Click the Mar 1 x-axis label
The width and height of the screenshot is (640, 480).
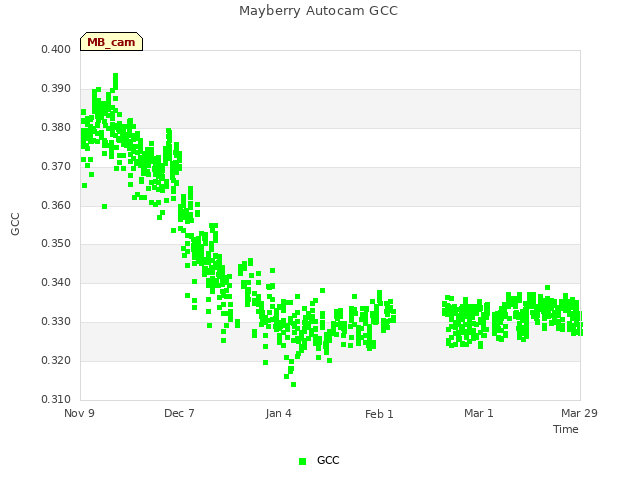click(x=479, y=413)
